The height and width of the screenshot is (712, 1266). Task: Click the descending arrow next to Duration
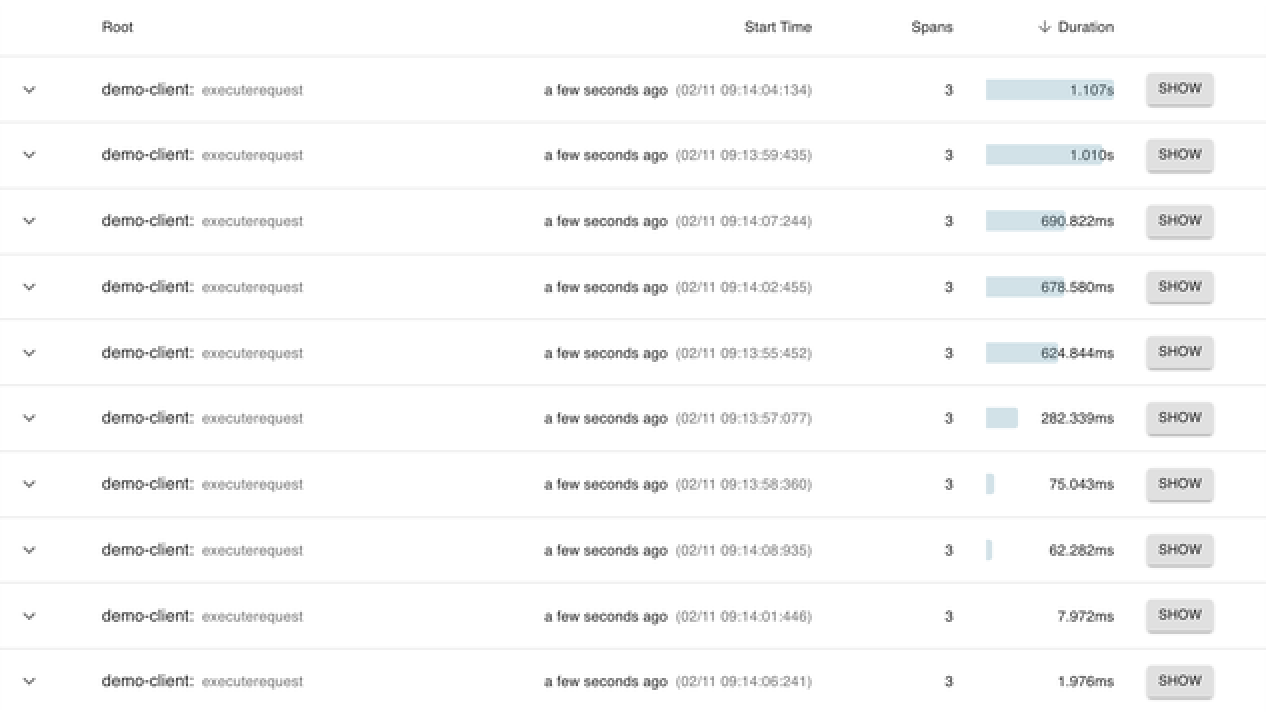(1045, 27)
